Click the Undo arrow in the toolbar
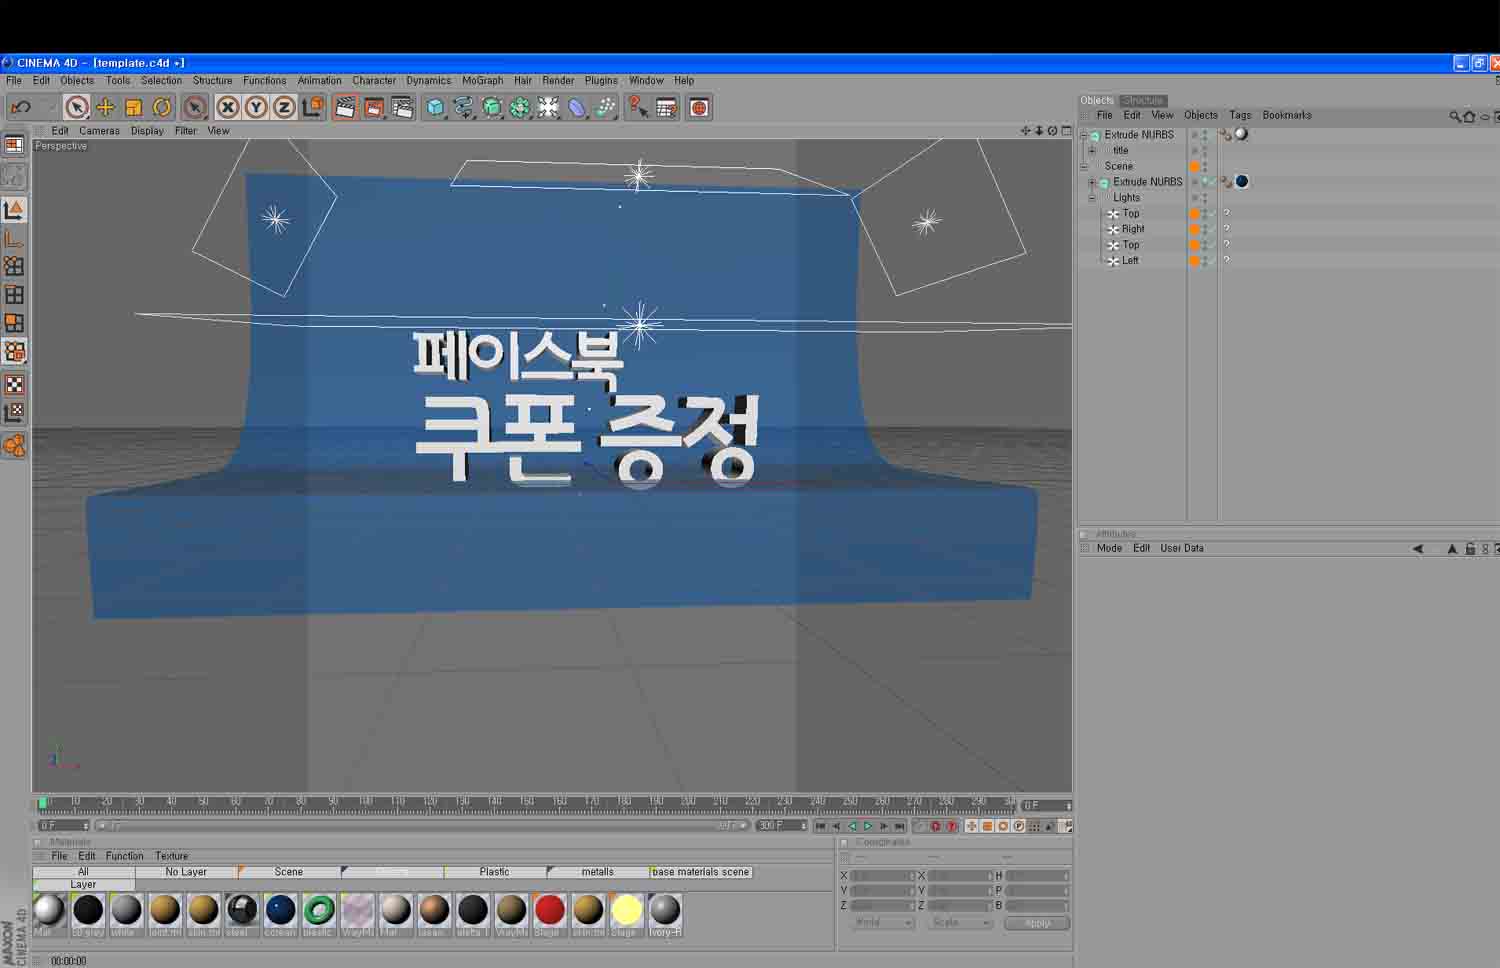The width and height of the screenshot is (1500, 968). click(21, 107)
